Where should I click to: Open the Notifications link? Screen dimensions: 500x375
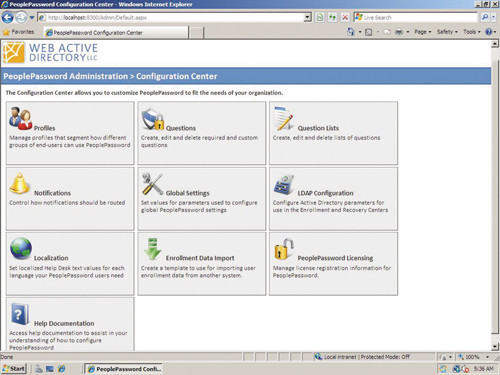(52, 193)
